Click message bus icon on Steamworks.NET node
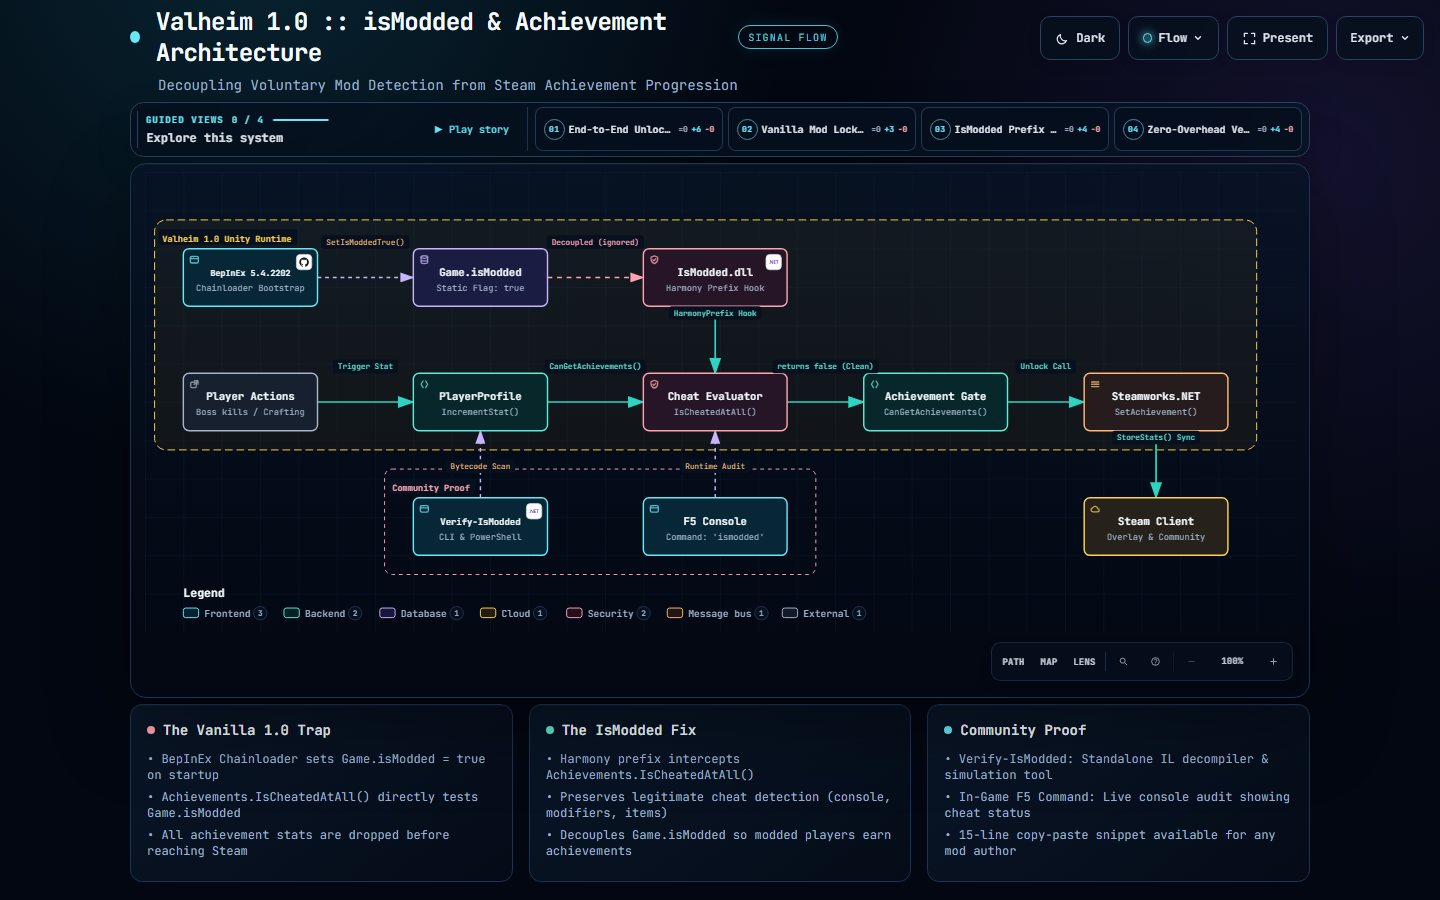This screenshot has height=900, width=1440. point(1095,384)
